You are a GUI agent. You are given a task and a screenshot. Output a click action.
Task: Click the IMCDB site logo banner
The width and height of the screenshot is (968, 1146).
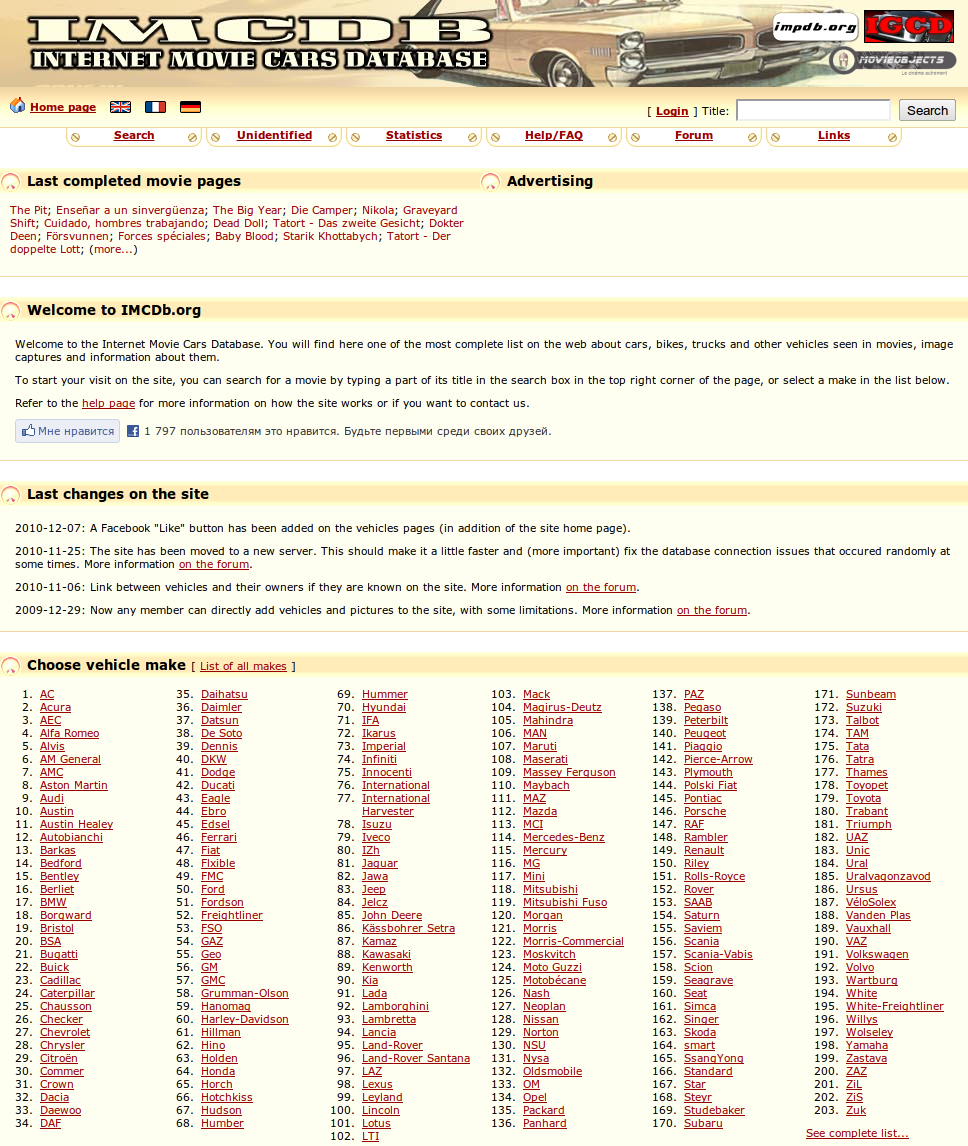tap(260, 43)
